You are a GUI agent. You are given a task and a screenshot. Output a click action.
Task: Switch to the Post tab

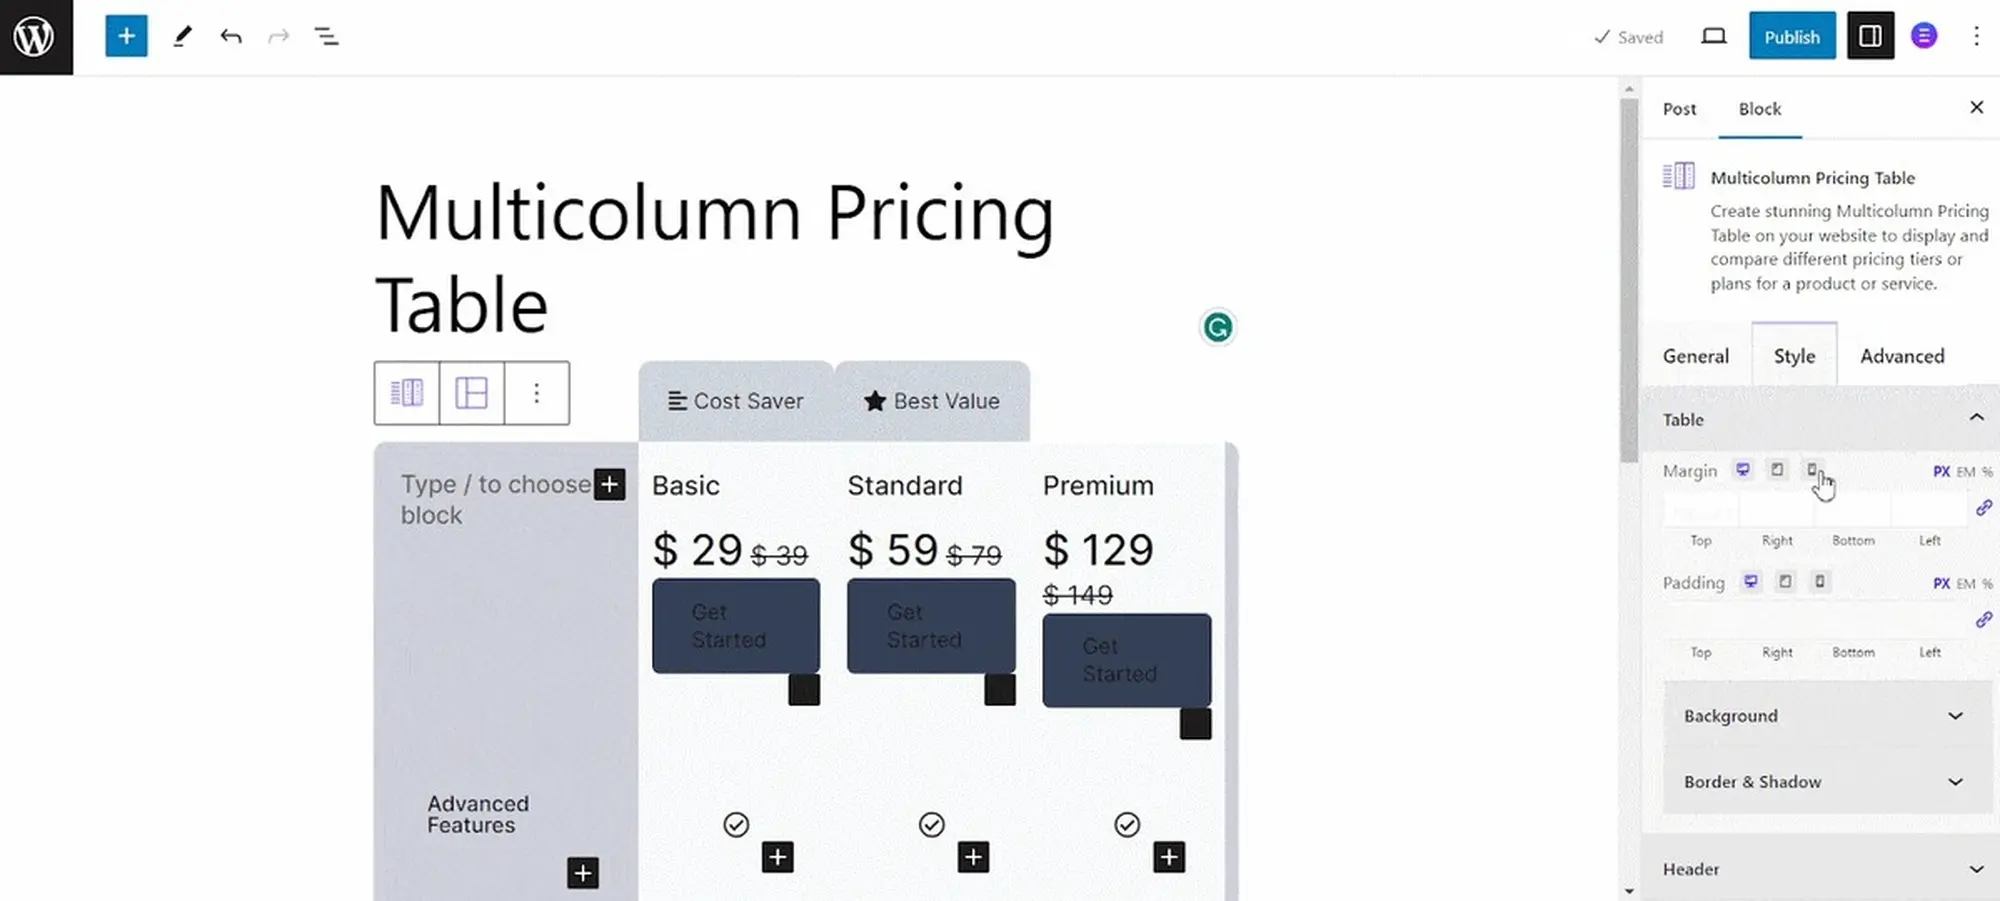[x=1679, y=109]
